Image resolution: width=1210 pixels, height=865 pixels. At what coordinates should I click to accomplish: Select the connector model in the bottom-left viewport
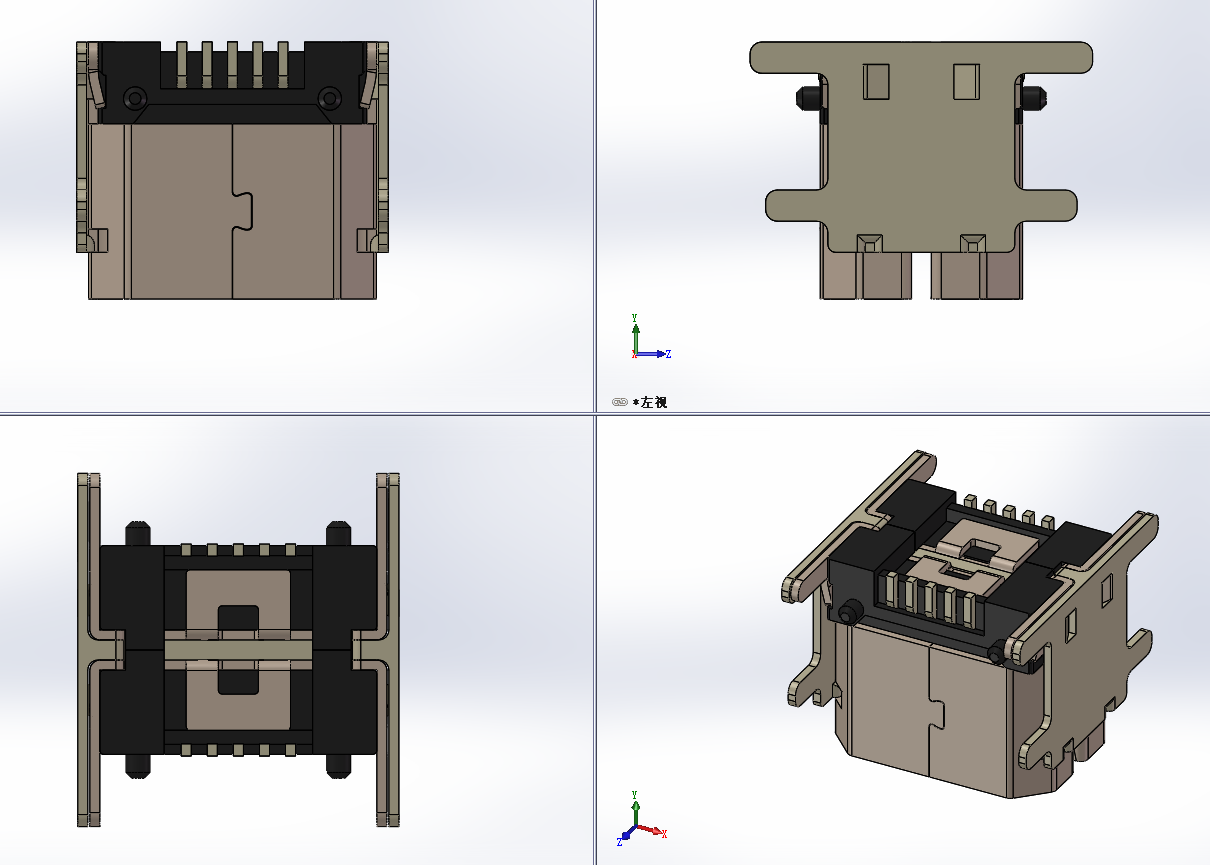point(238,649)
